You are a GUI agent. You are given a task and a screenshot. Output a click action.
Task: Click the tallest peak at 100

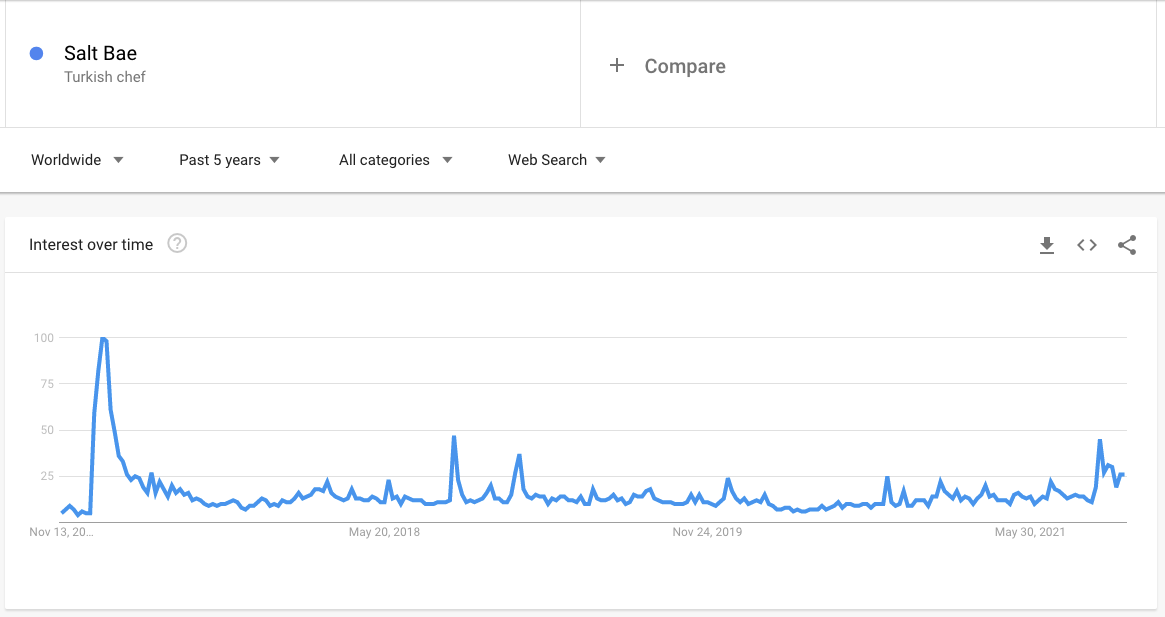click(103, 339)
